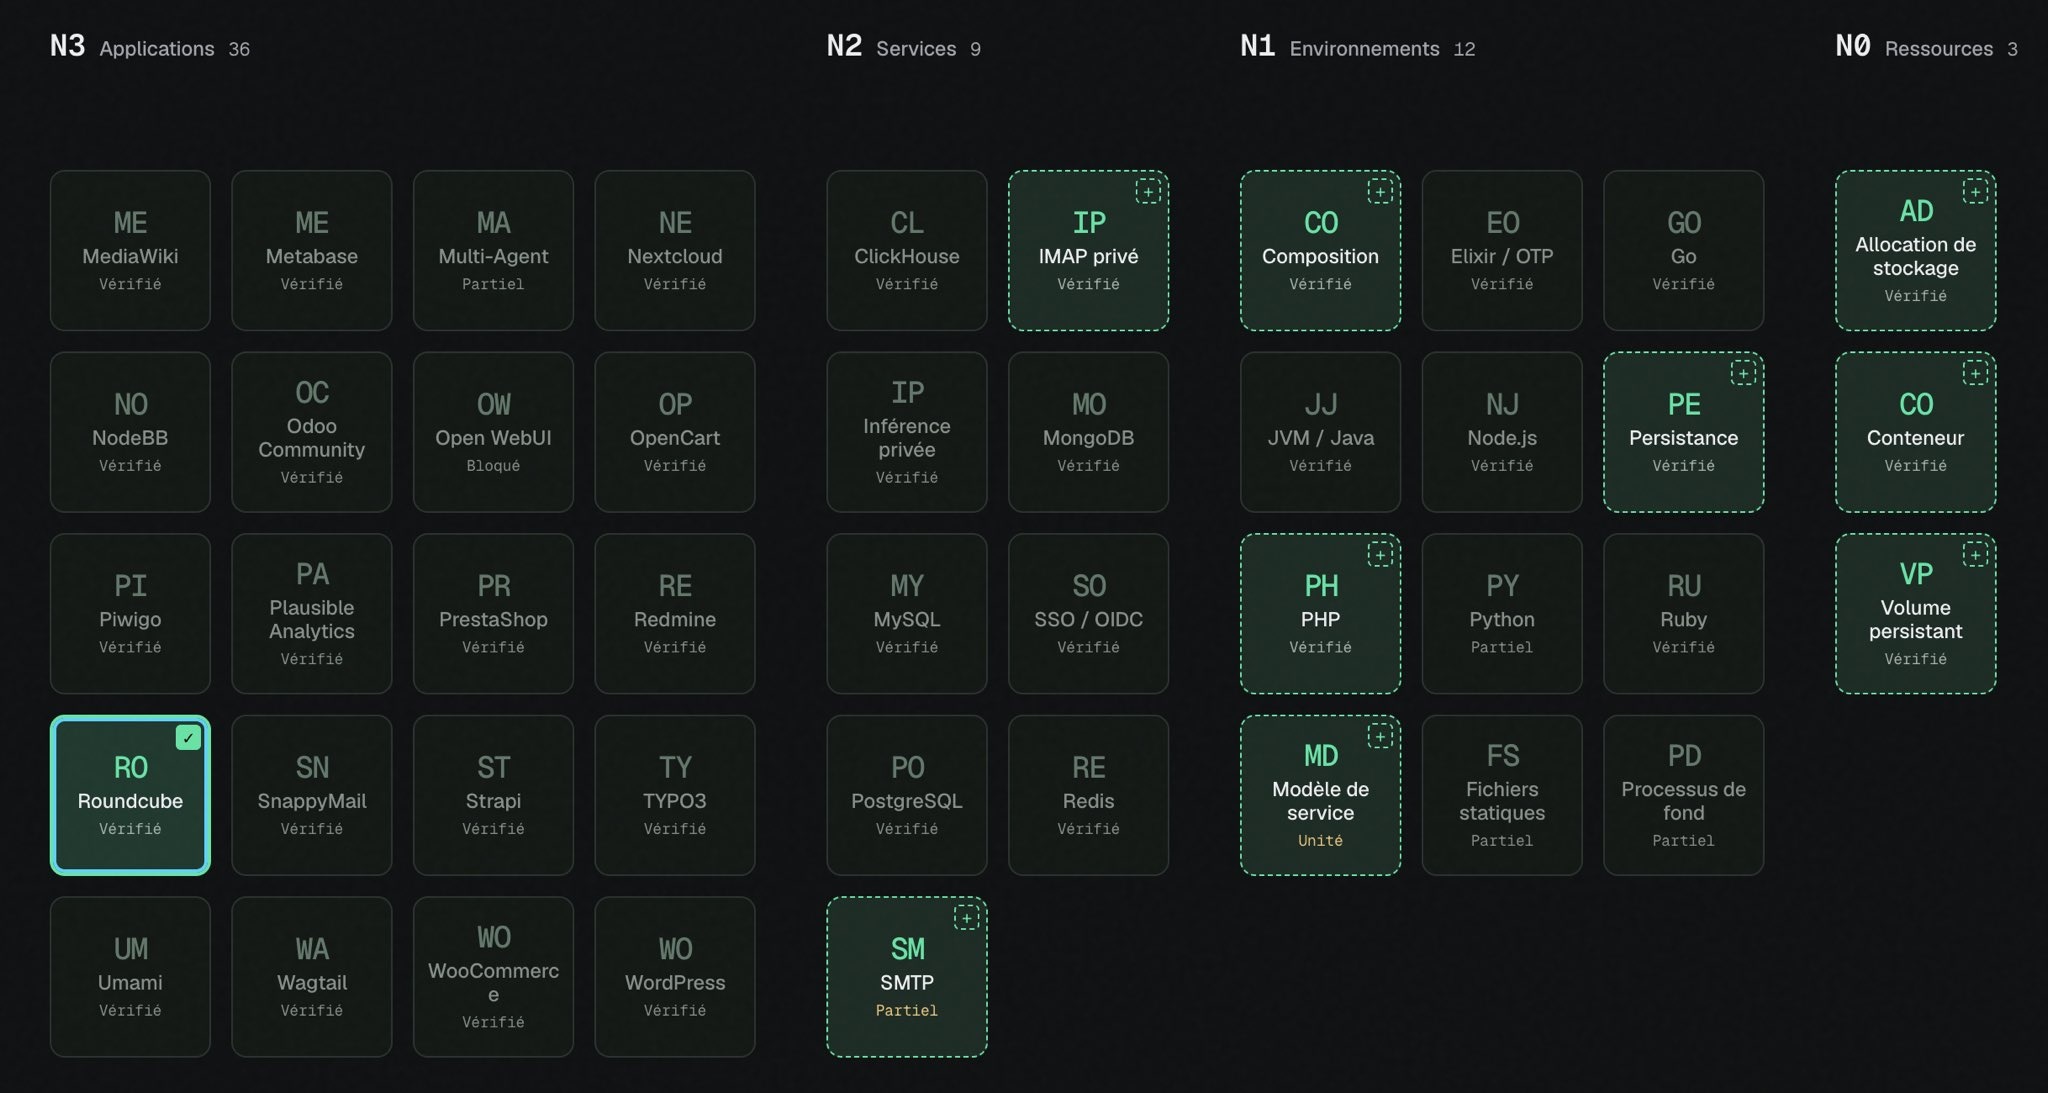Image resolution: width=2048 pixels, height=1093 pixels.
Task: Pick the Open WebUI blocked tile
Action: [493, 432]
